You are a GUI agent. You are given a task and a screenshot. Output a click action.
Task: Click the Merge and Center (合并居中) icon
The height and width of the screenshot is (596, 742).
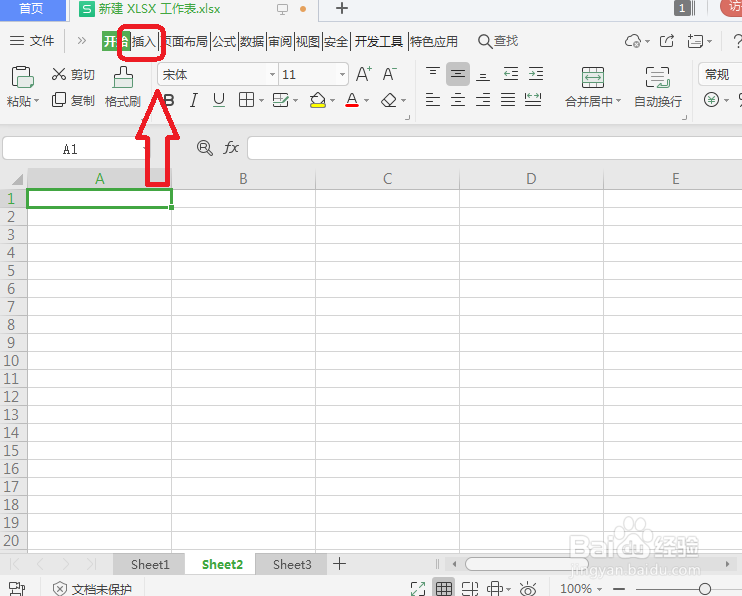[592, 77]
